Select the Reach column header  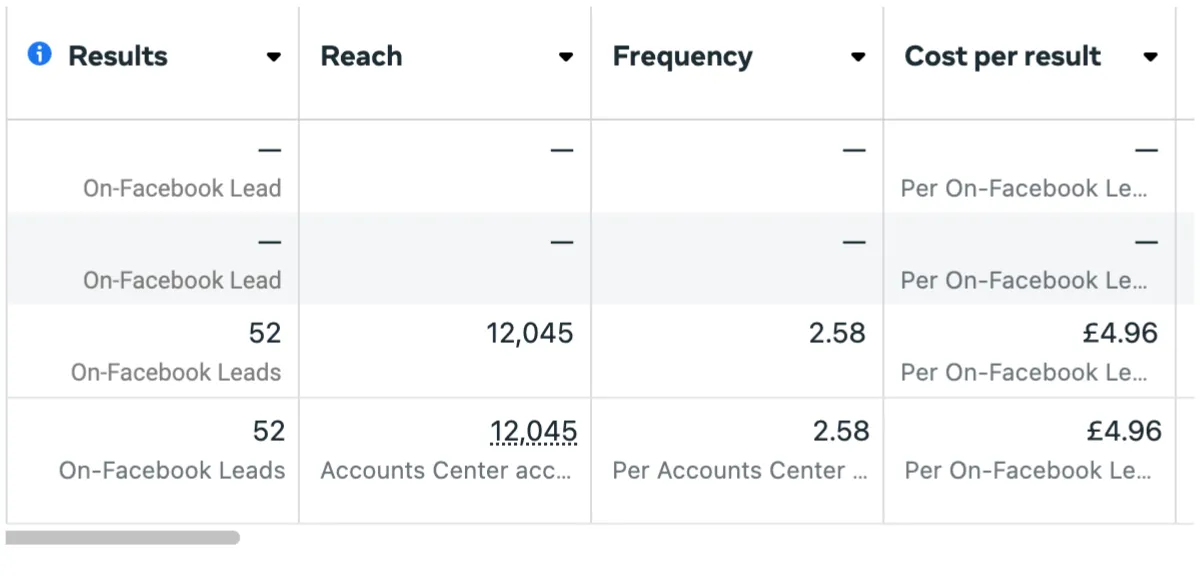point(361,56)
